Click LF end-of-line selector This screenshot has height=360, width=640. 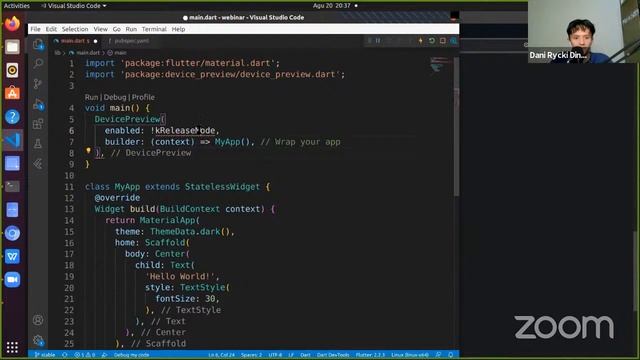pyautogui.click(x=291, y=355)
